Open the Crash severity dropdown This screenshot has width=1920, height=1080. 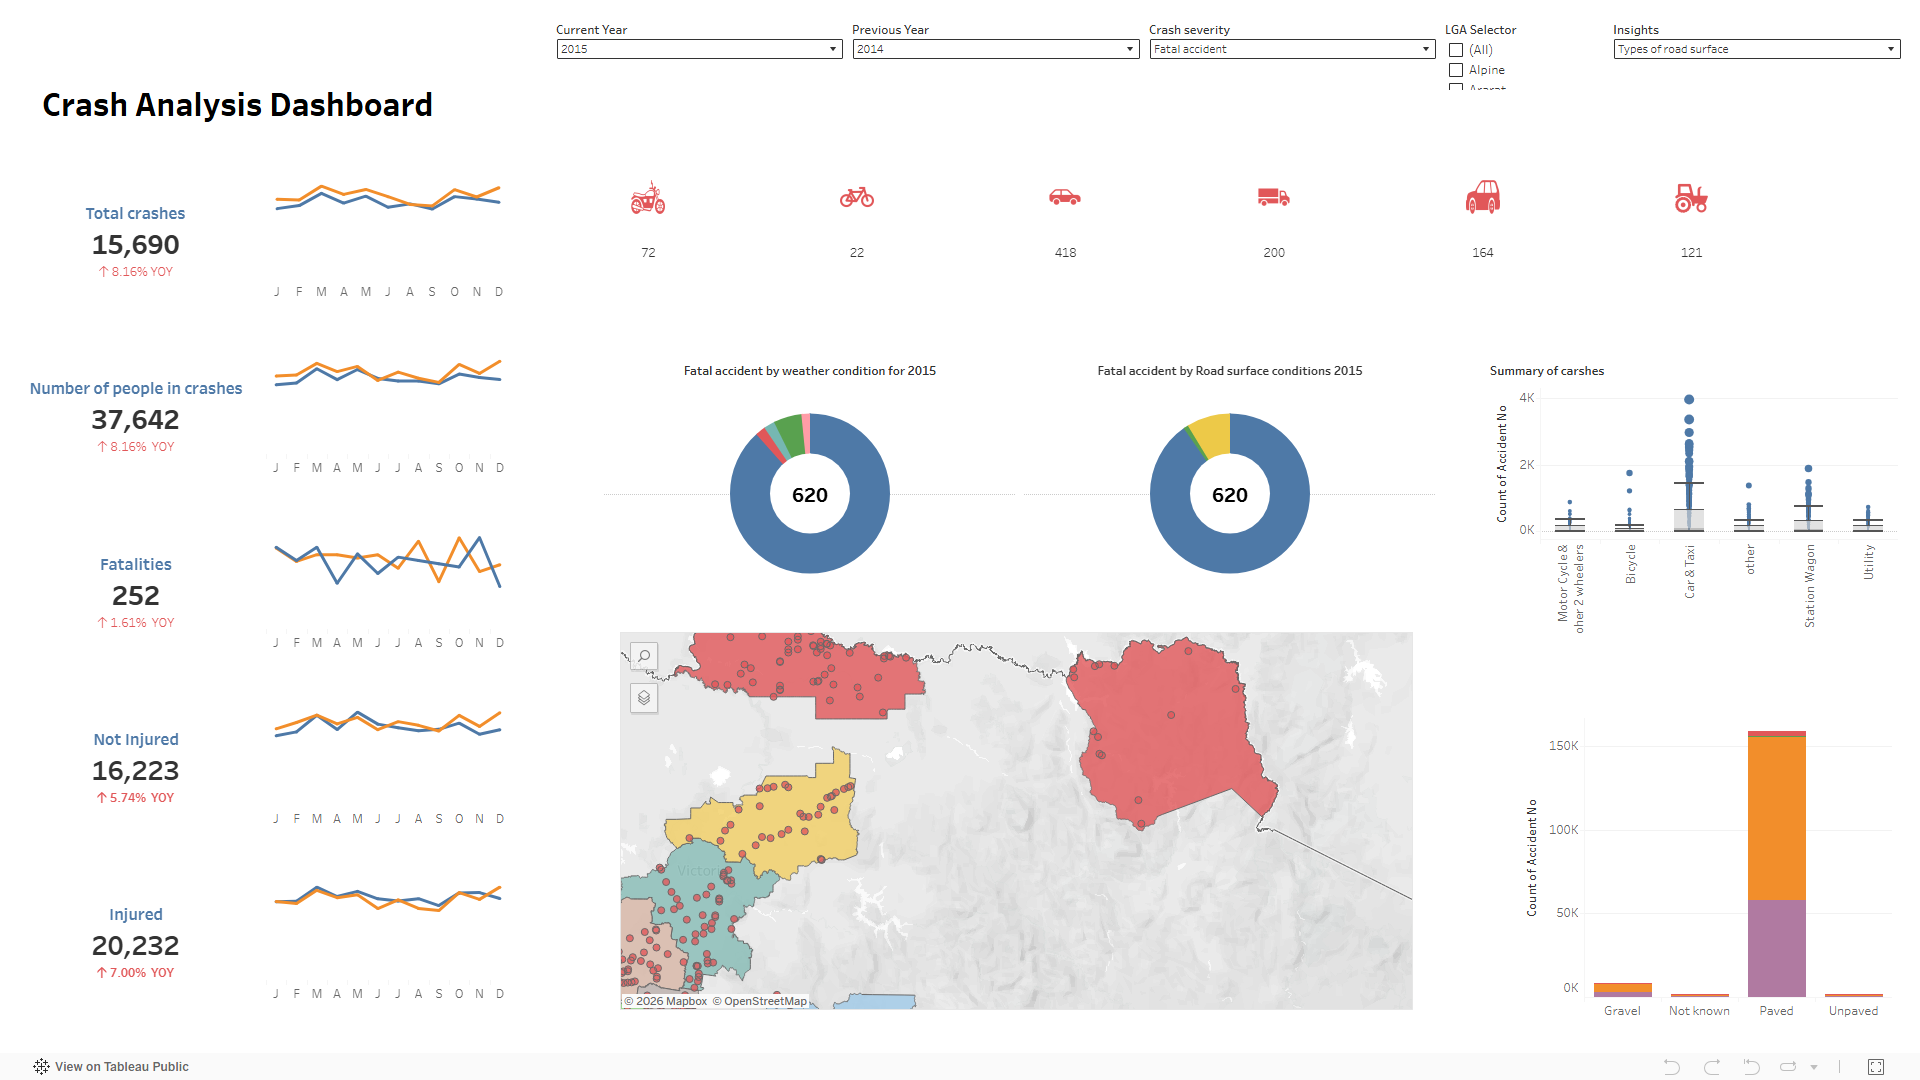pyautogui.click(x=1425, y=49)
